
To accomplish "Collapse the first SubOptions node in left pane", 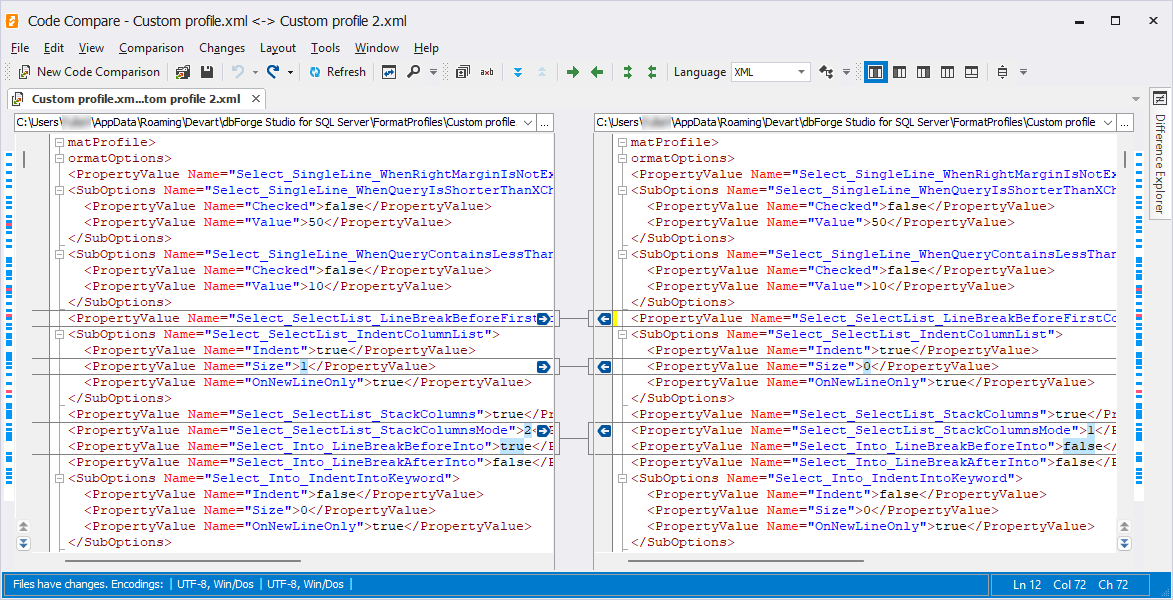I will [60, 190].
